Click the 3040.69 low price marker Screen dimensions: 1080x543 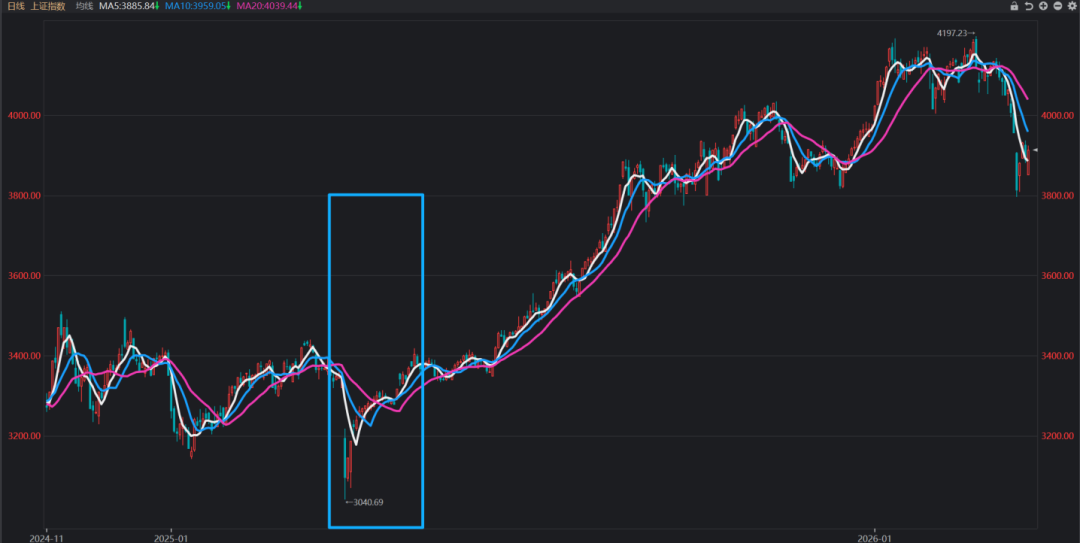tap(365, 502)
